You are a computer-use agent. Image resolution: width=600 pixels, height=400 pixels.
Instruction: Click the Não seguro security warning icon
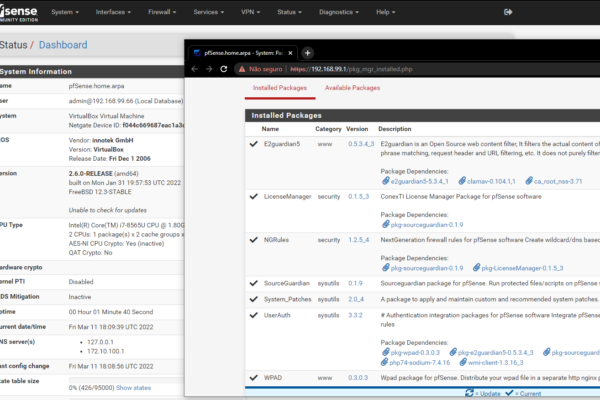pyautogui.click(x=242, y=69)
